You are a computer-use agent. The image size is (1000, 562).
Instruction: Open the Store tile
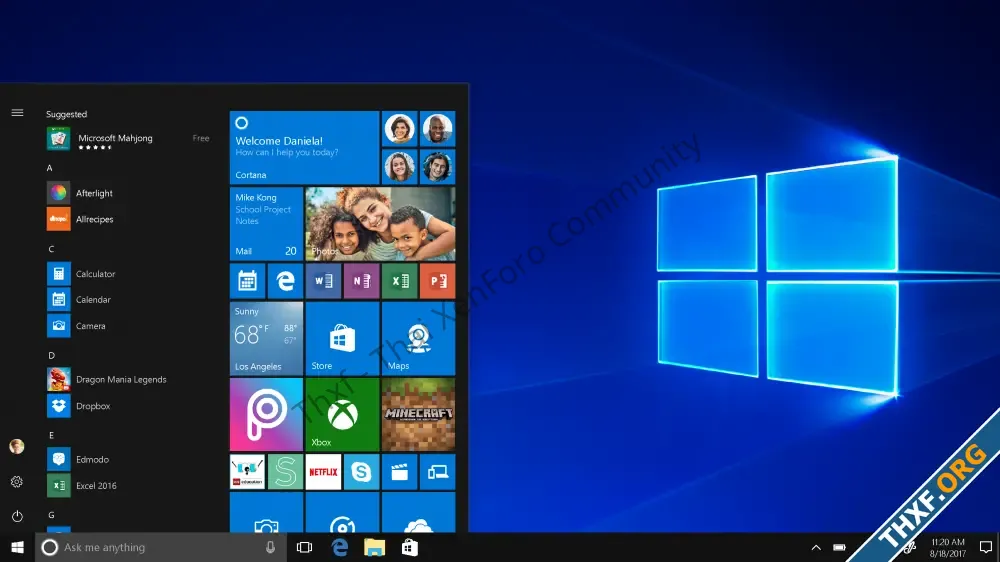(x=342, y=338)
